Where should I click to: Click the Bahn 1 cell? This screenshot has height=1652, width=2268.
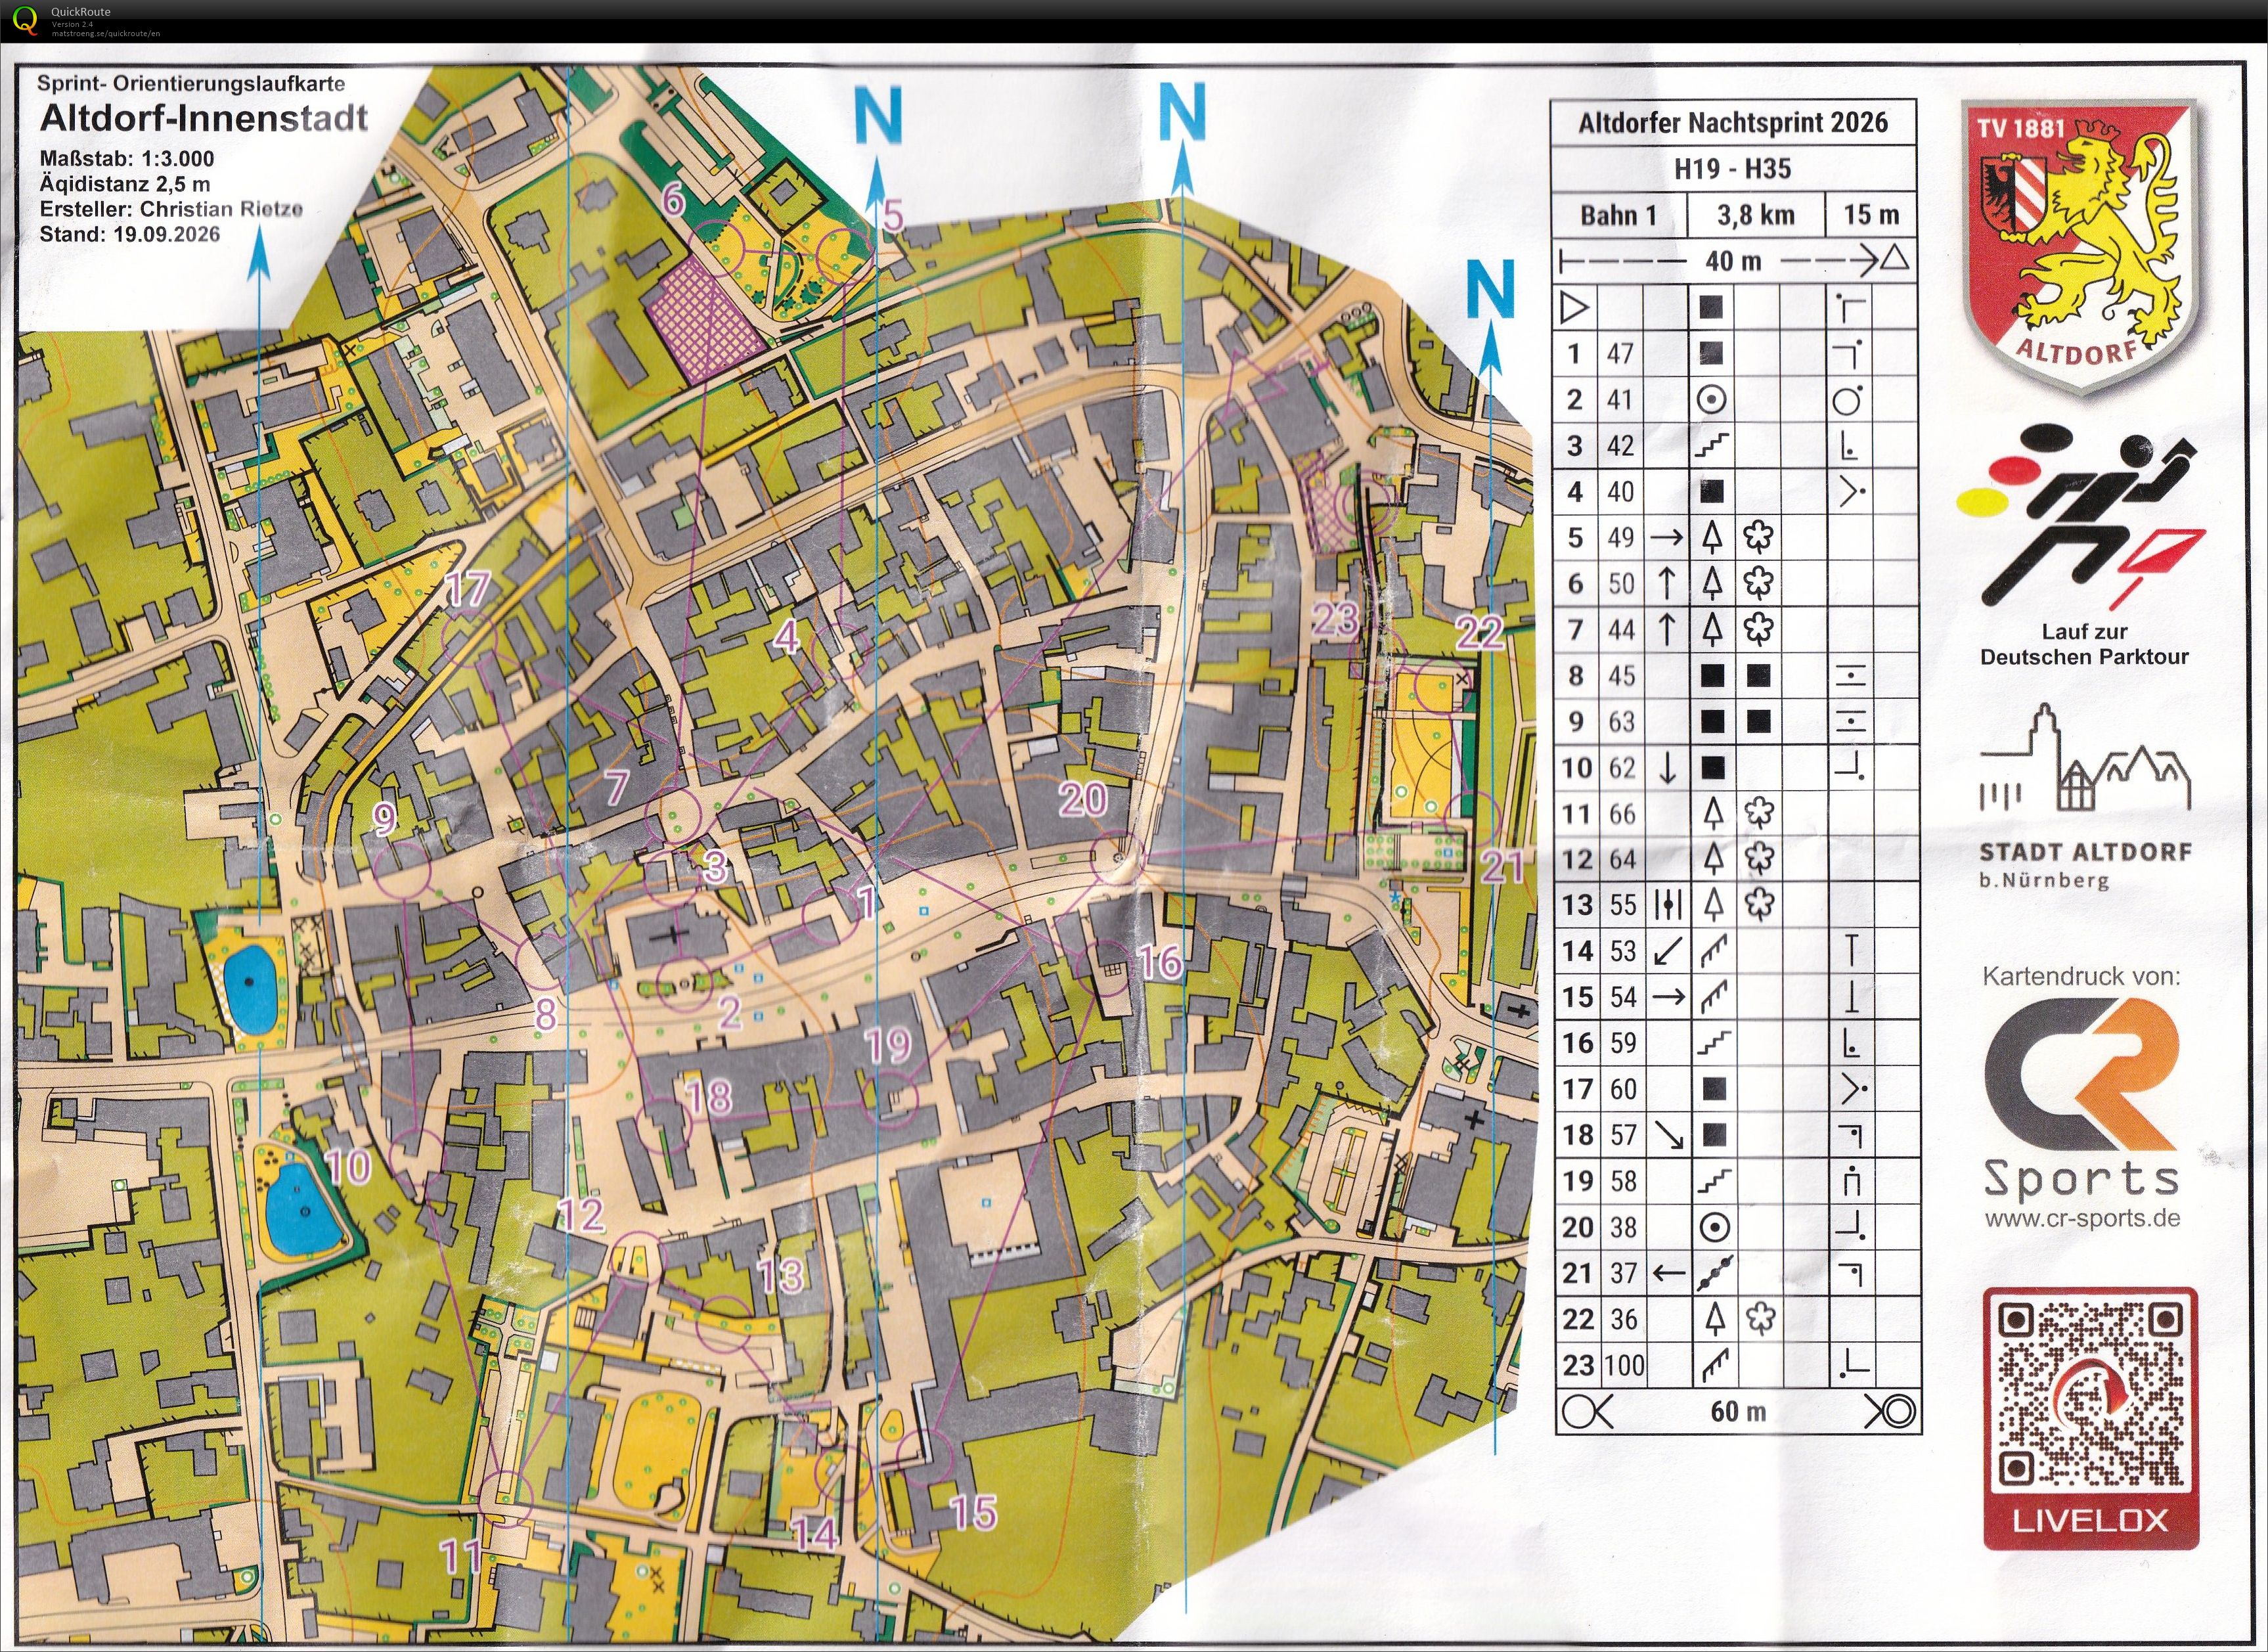(1620, 215)
